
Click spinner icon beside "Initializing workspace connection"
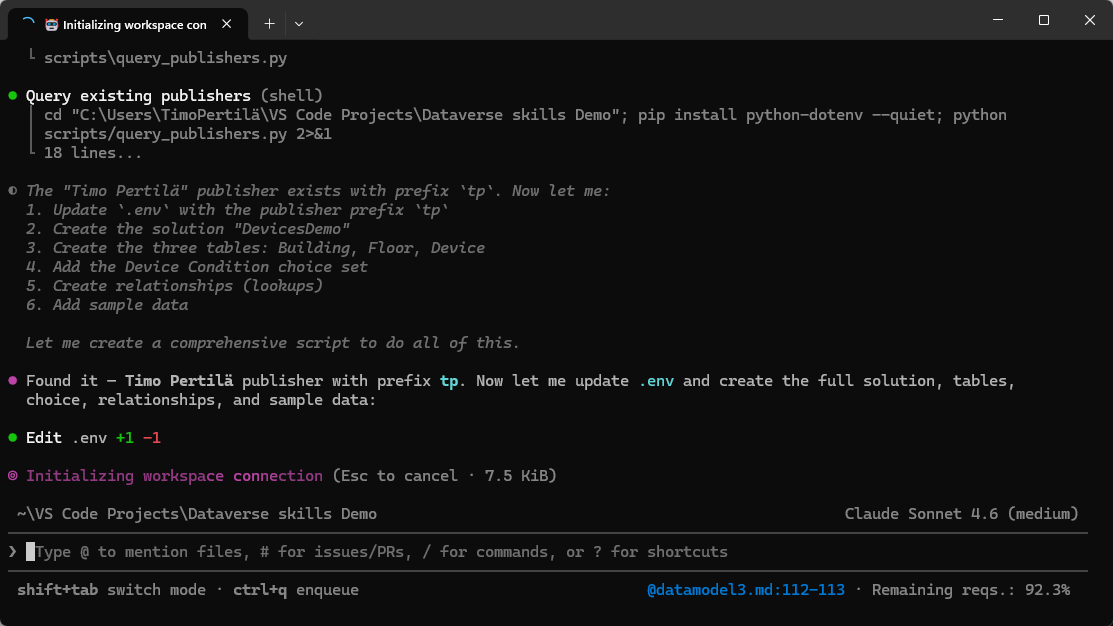[13, 476]
